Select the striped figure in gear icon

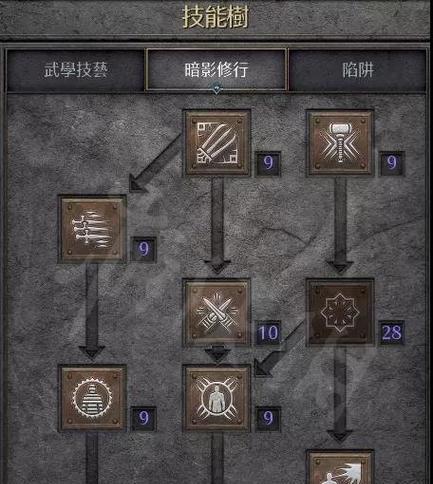point(92,398)
